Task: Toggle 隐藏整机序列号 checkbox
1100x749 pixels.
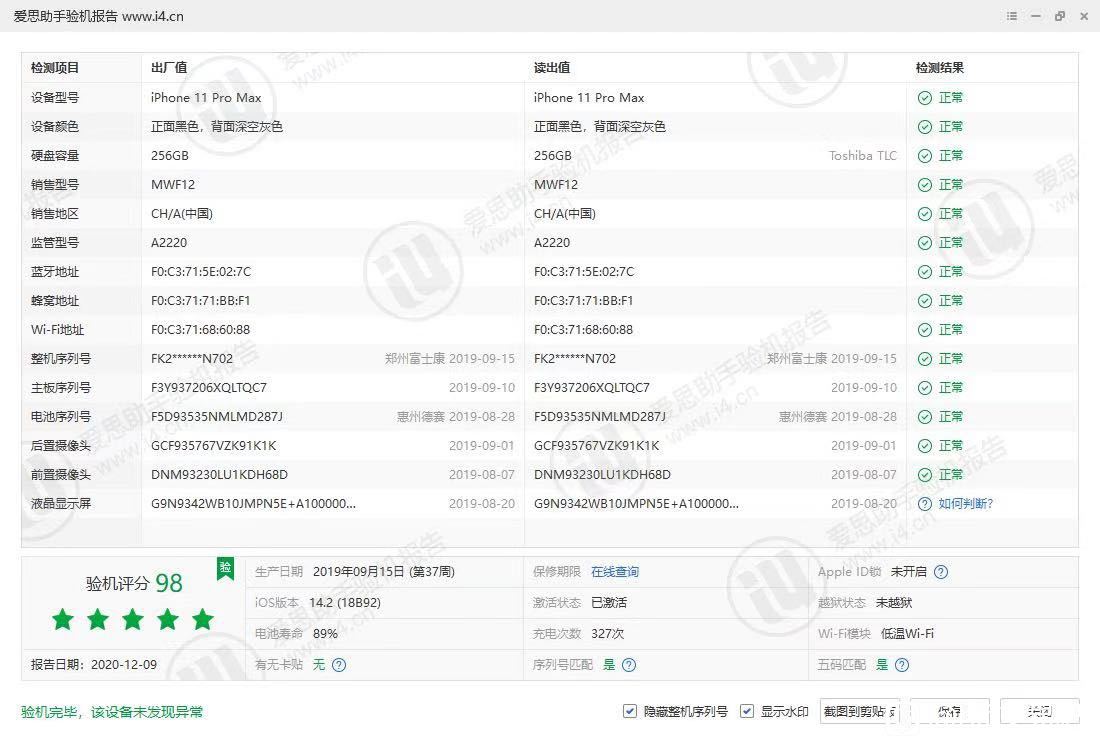Action: point(629,711)
